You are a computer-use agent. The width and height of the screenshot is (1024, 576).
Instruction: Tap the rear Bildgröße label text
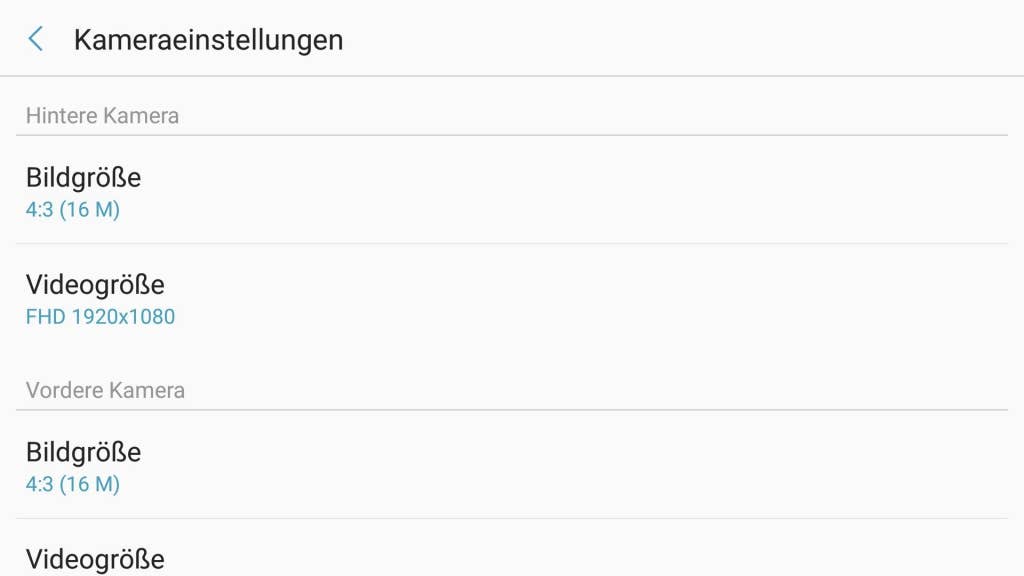[x=83, y=178]
